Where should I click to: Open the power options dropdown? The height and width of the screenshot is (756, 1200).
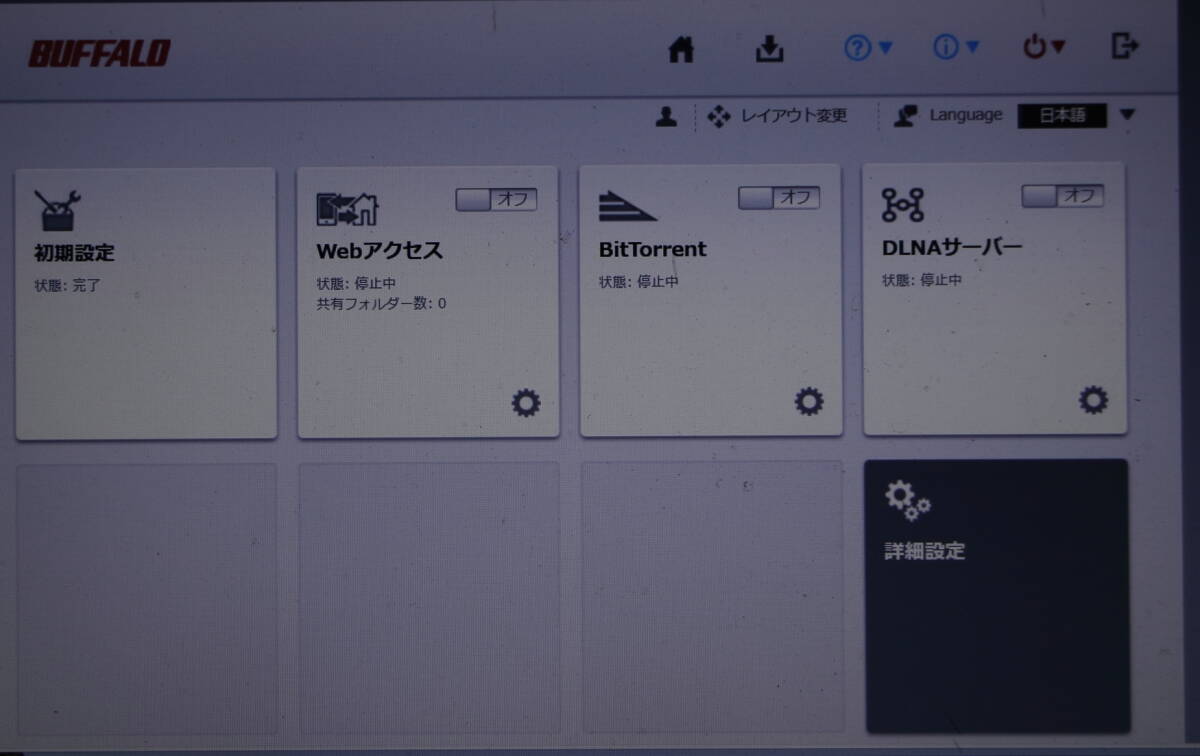tap(1044, 46)
